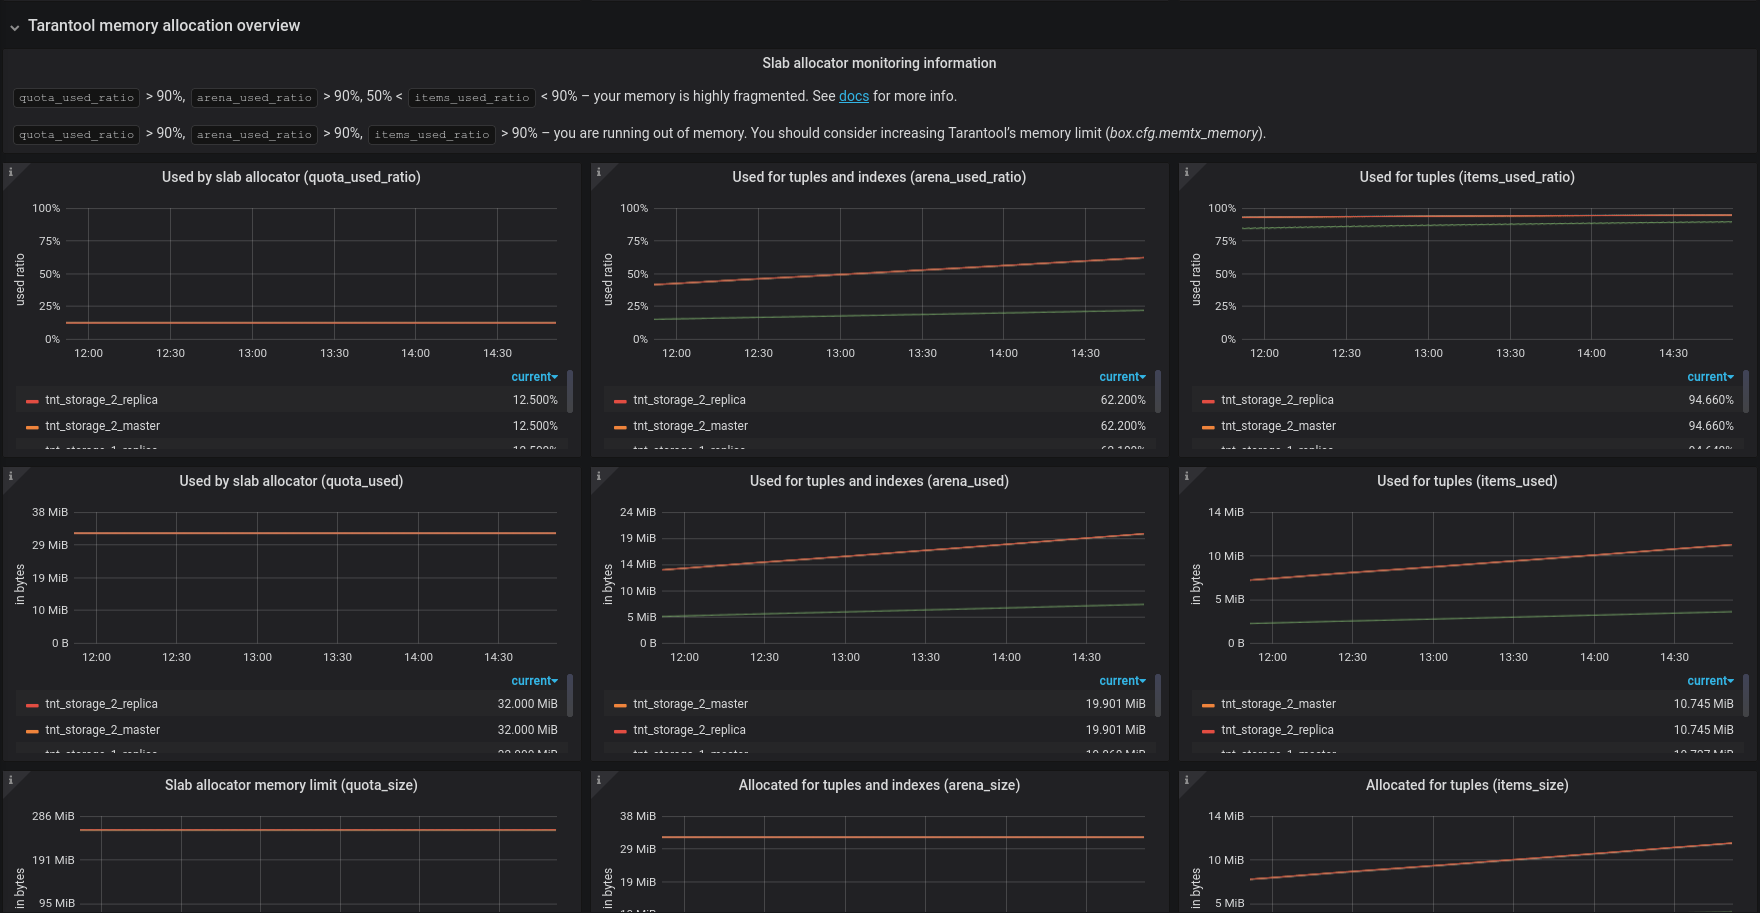Open the arena_used panel title menu
The width and height of the screenshot is (1760, 913).
pyautogui.click(x=879, y=481)
